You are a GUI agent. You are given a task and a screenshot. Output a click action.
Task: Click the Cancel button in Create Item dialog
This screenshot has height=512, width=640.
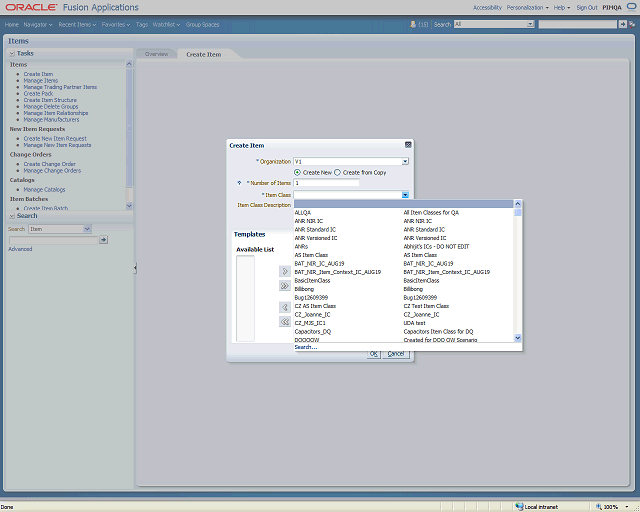click(396, 354)
